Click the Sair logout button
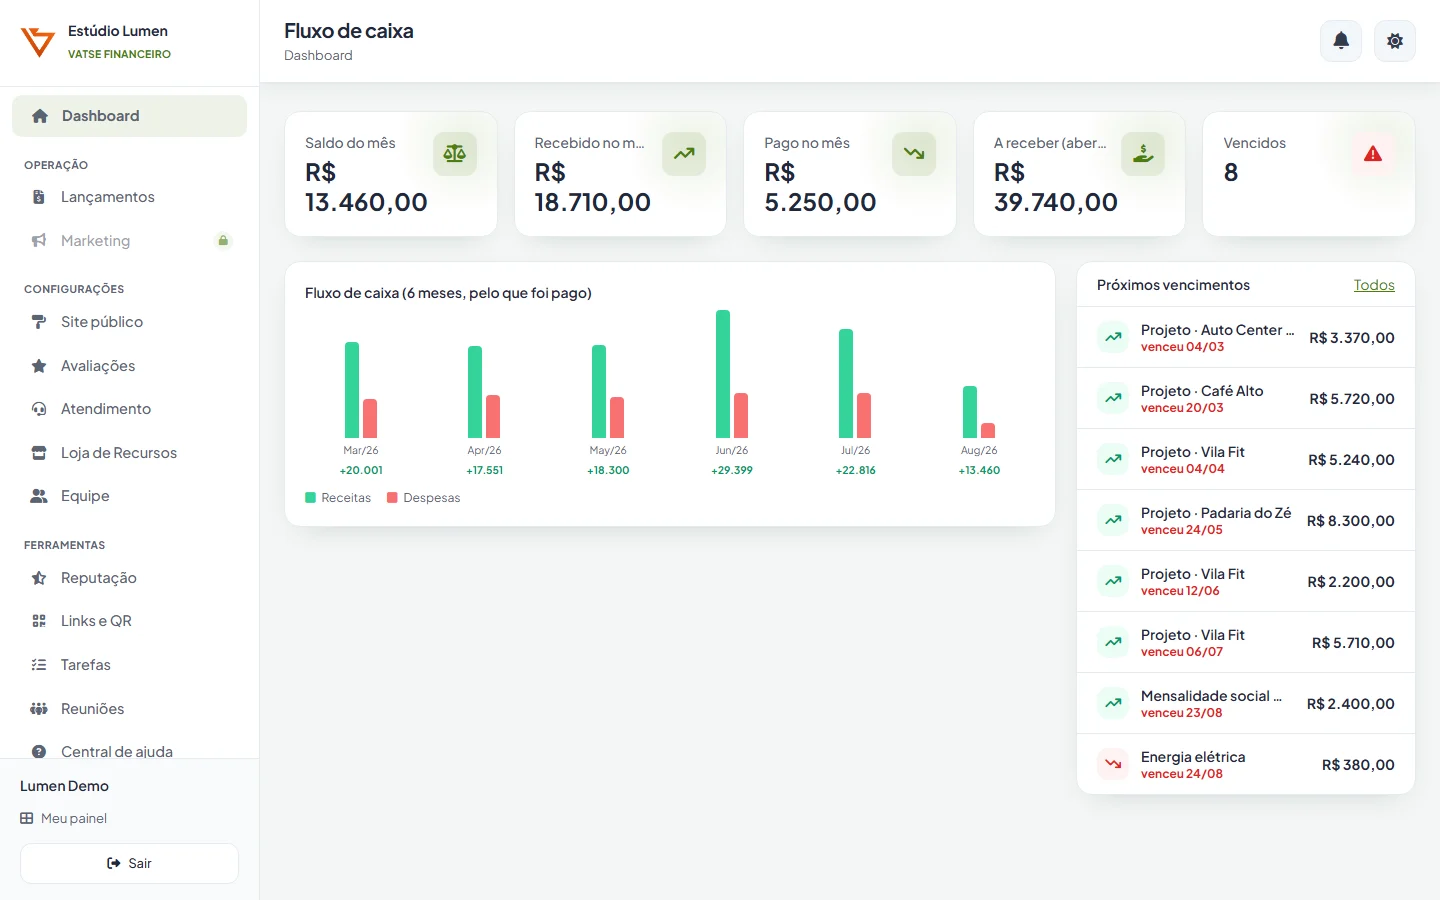Screen dimensions: 1440x900 [129, 863]
